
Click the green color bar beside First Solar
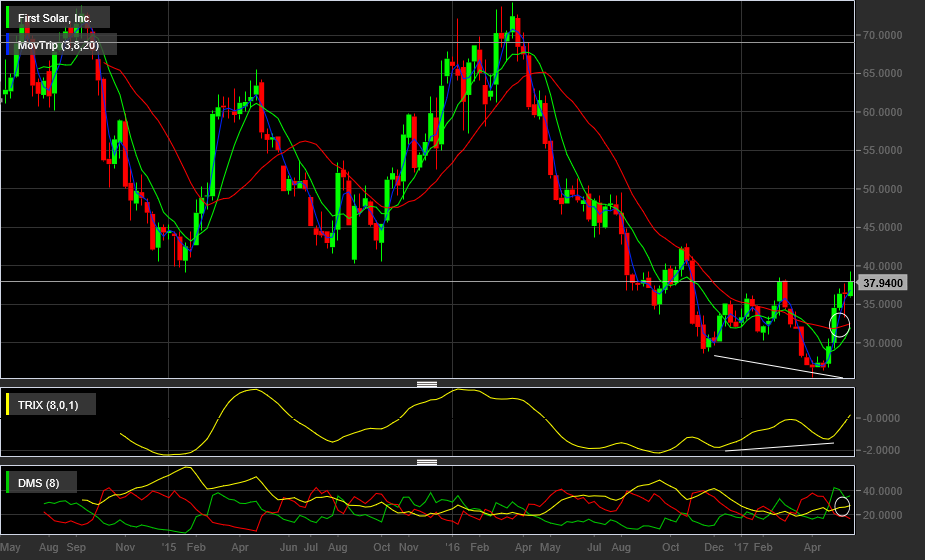[8, 17]
